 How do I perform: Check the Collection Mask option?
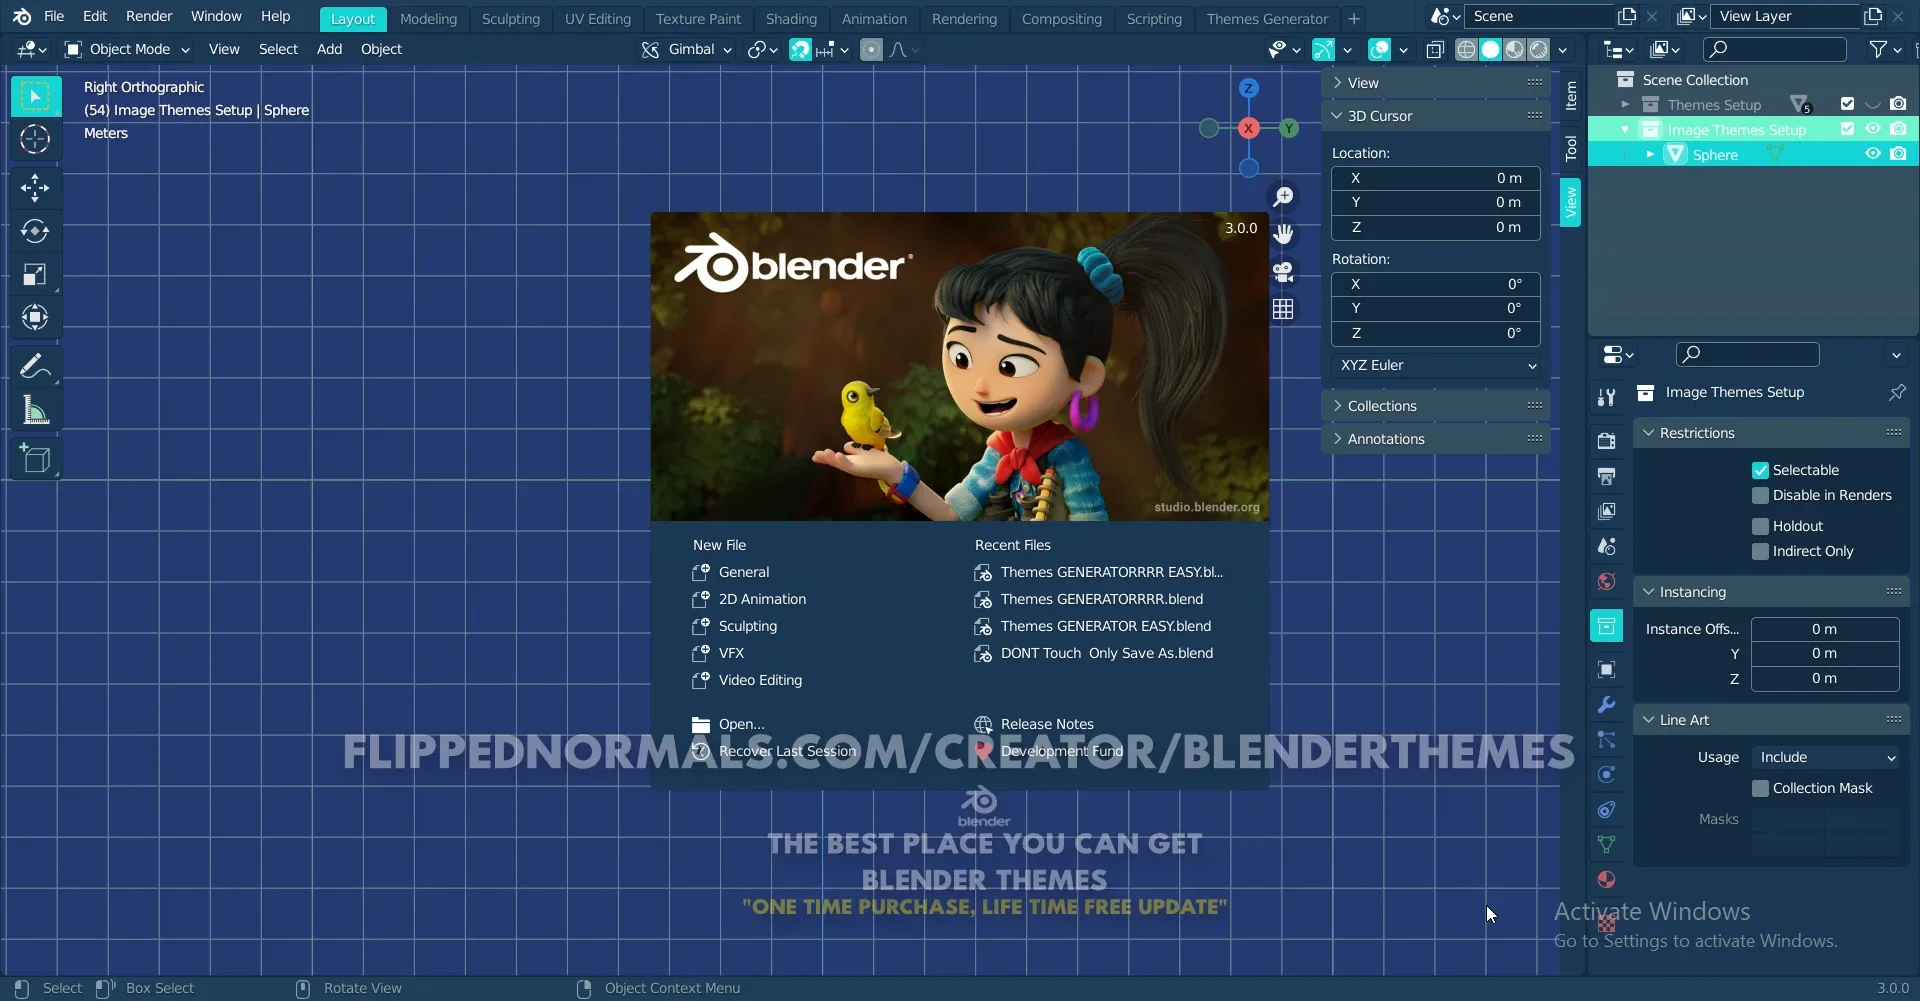coord(1760,788)
